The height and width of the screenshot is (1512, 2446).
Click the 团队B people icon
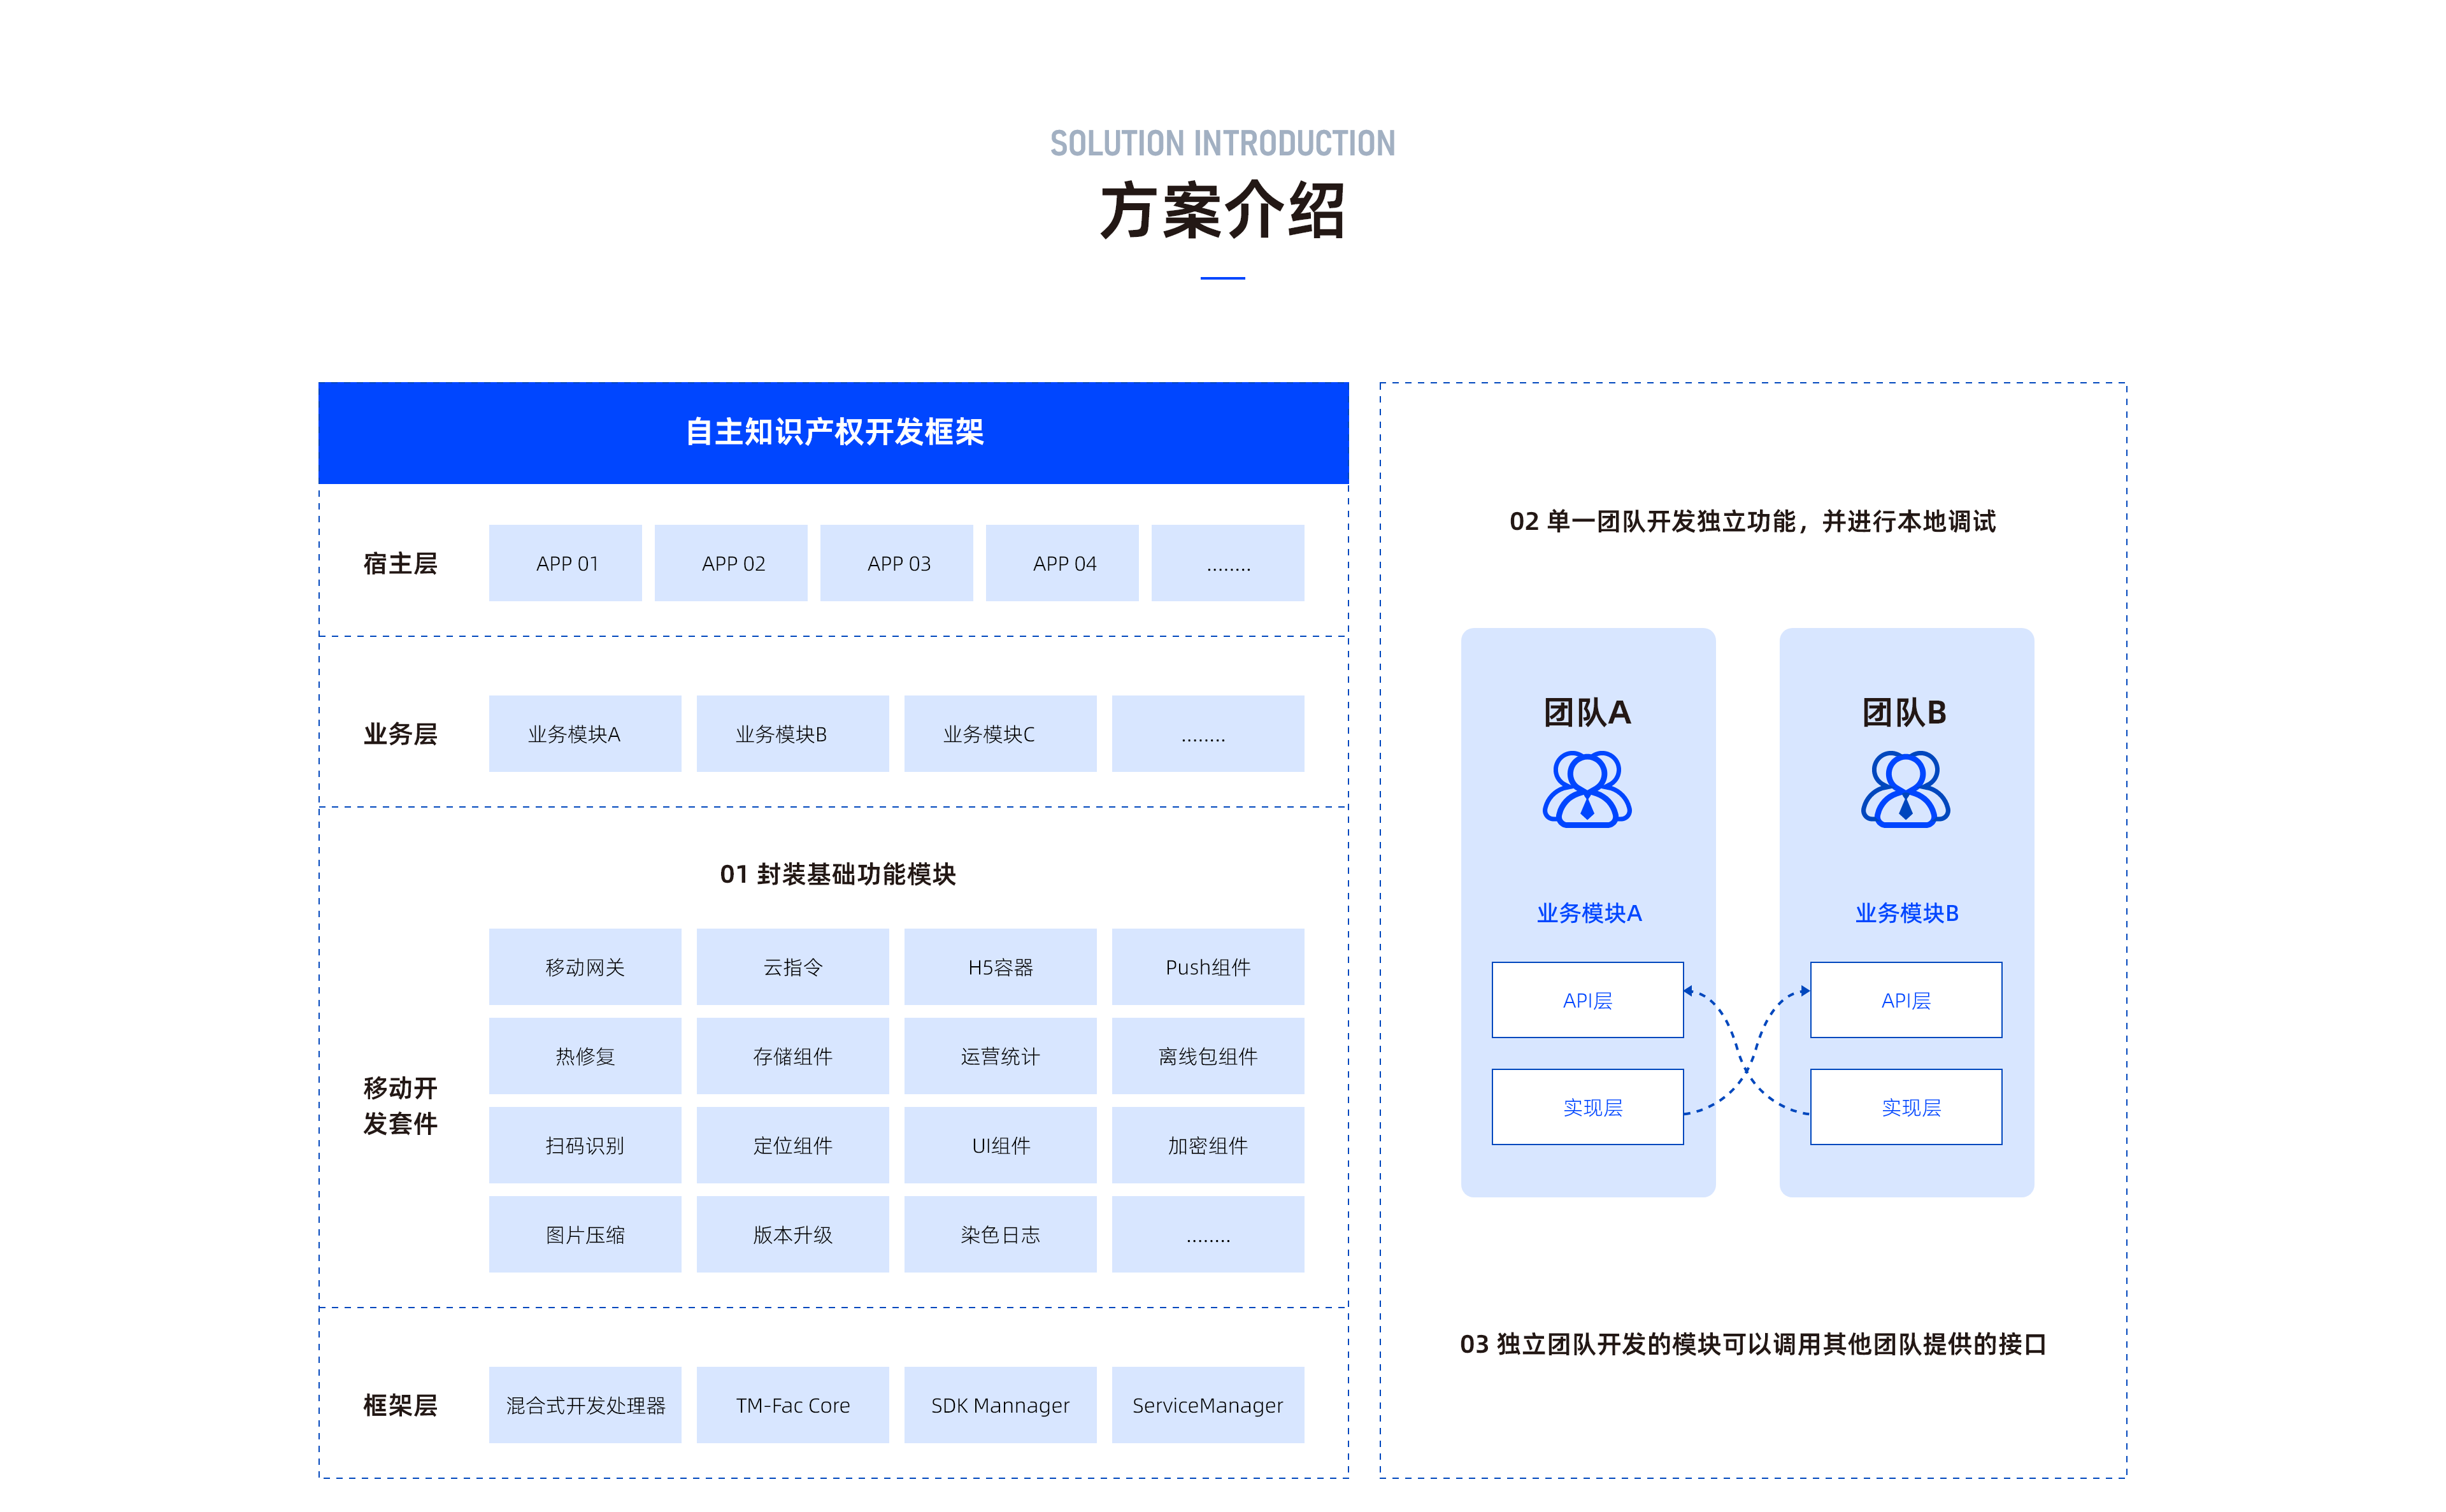coord(1905,789)
